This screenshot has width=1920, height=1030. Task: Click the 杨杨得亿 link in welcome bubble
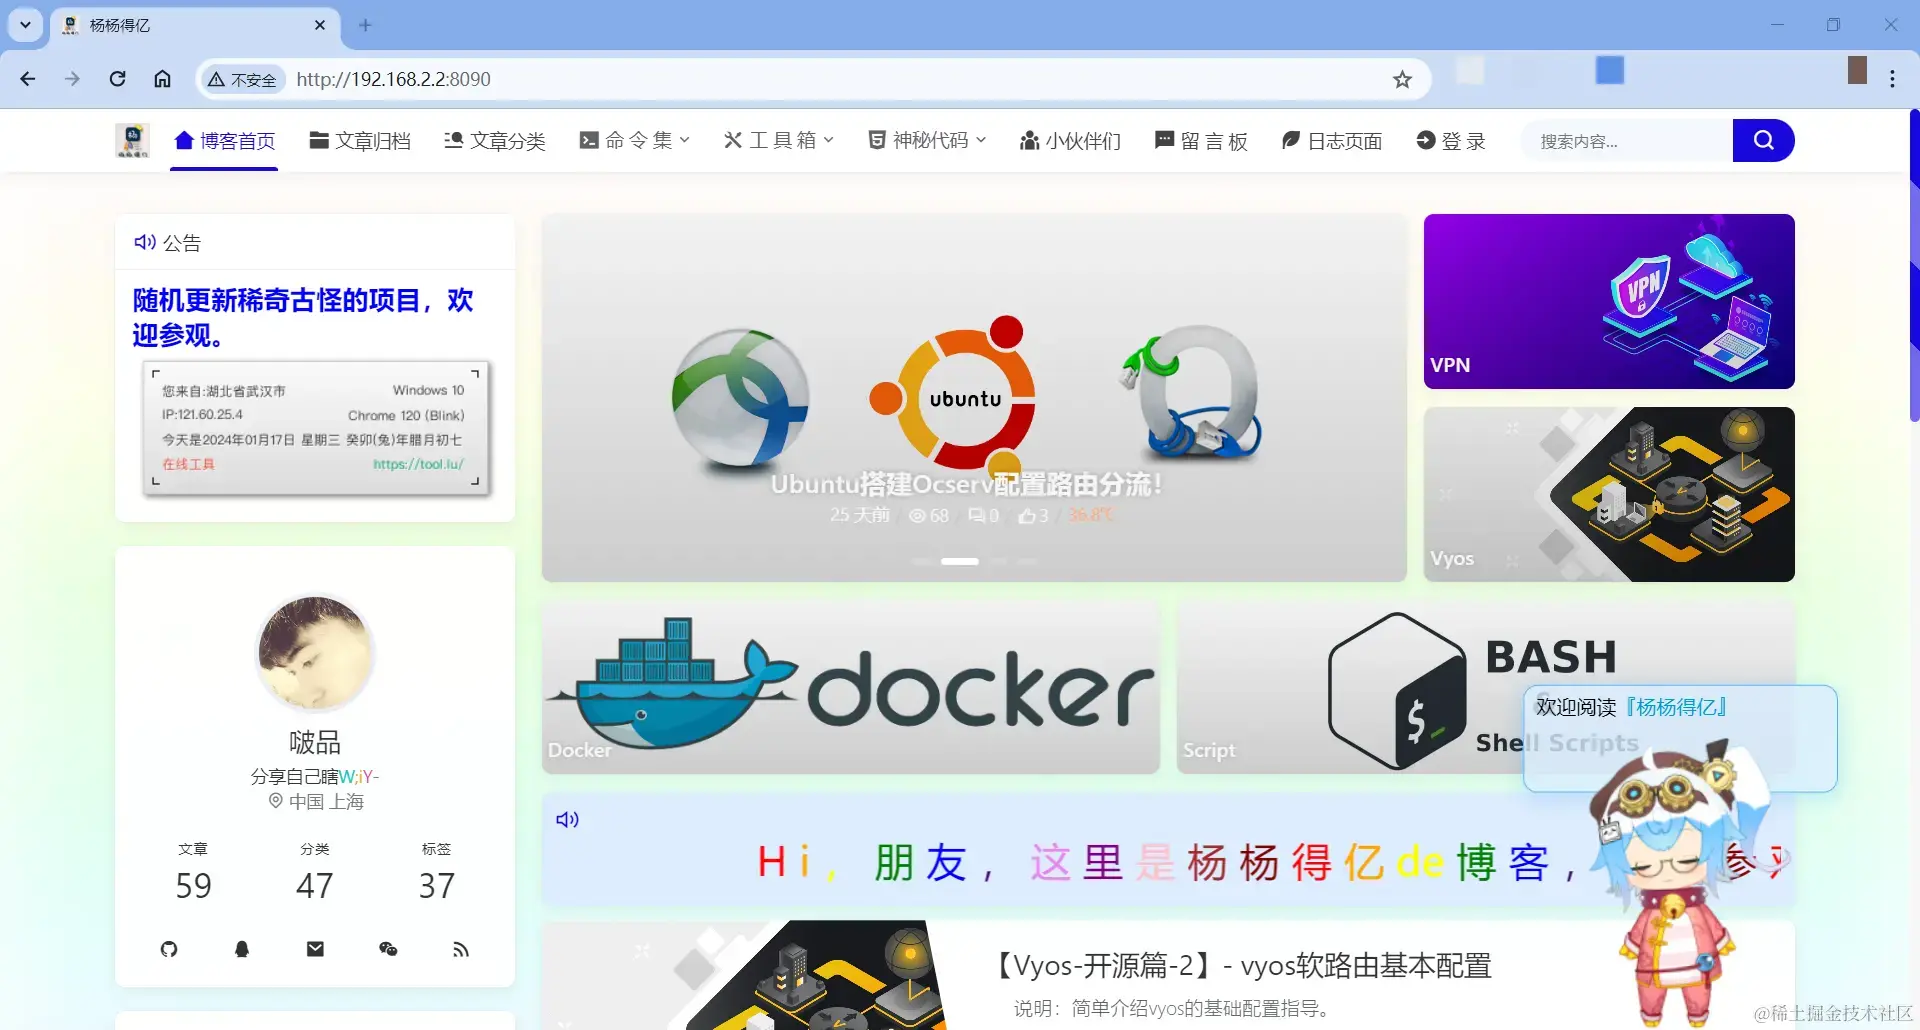pos(1677,707)
